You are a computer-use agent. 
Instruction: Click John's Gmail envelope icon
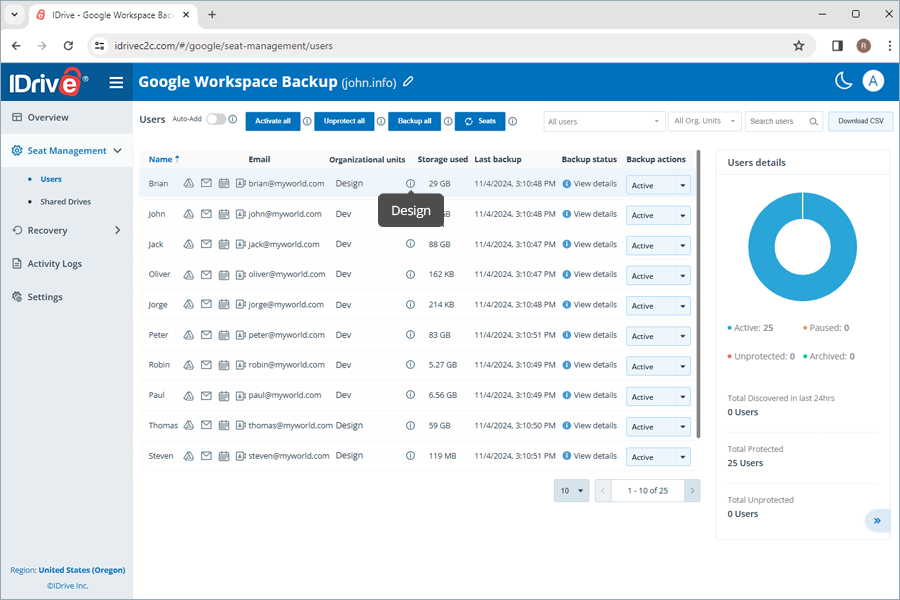(206, 214)
